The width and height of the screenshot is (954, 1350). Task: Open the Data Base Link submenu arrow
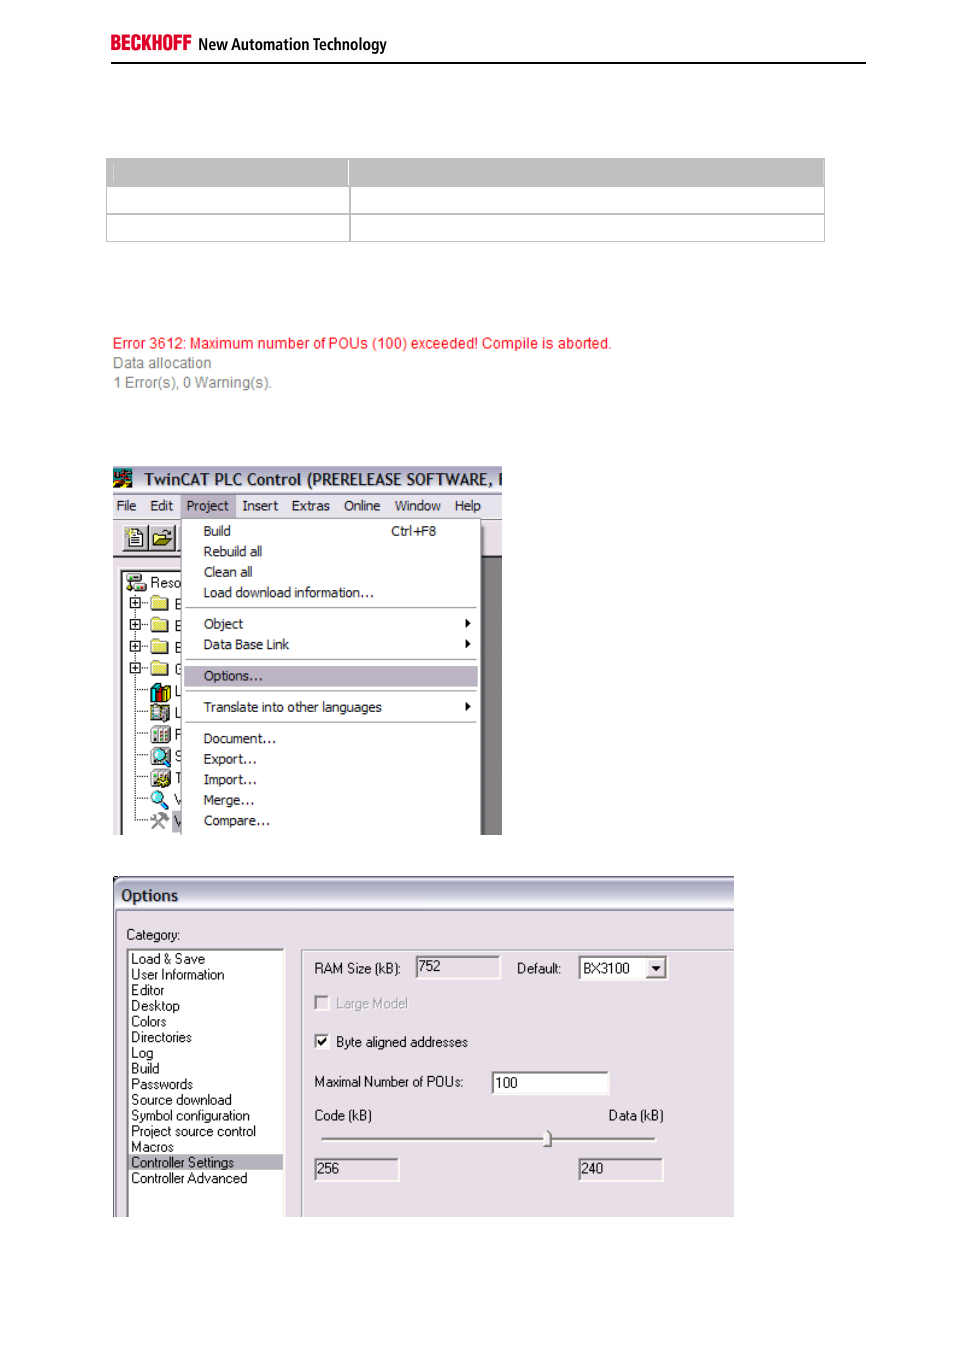[467, 644]
